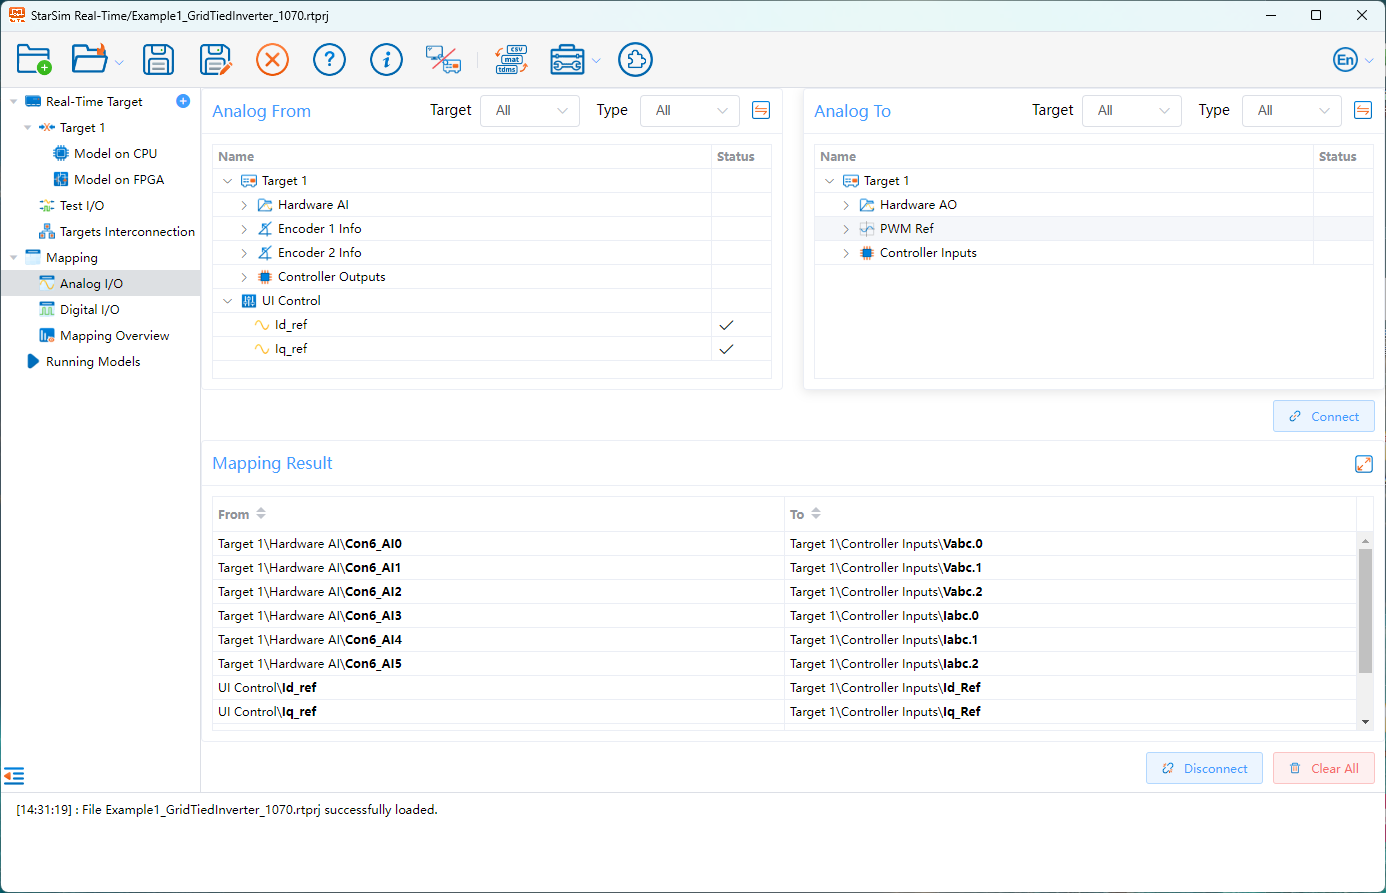Image resolution: width=1386 pixels, height=893 pixels.
Task: Select the Con6_AI3 to Iabc.0 mapping row
Action: pos(785,616)
